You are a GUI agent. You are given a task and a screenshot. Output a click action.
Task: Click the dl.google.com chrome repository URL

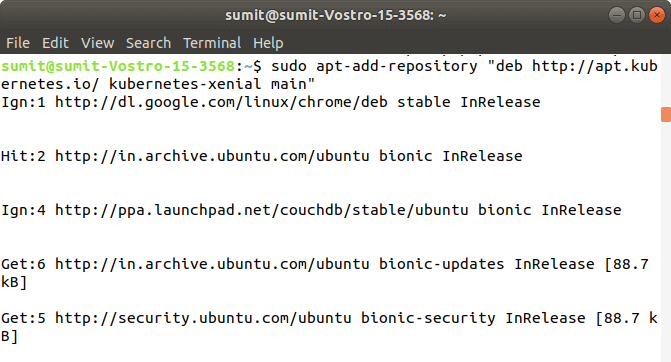coord(221,102)
